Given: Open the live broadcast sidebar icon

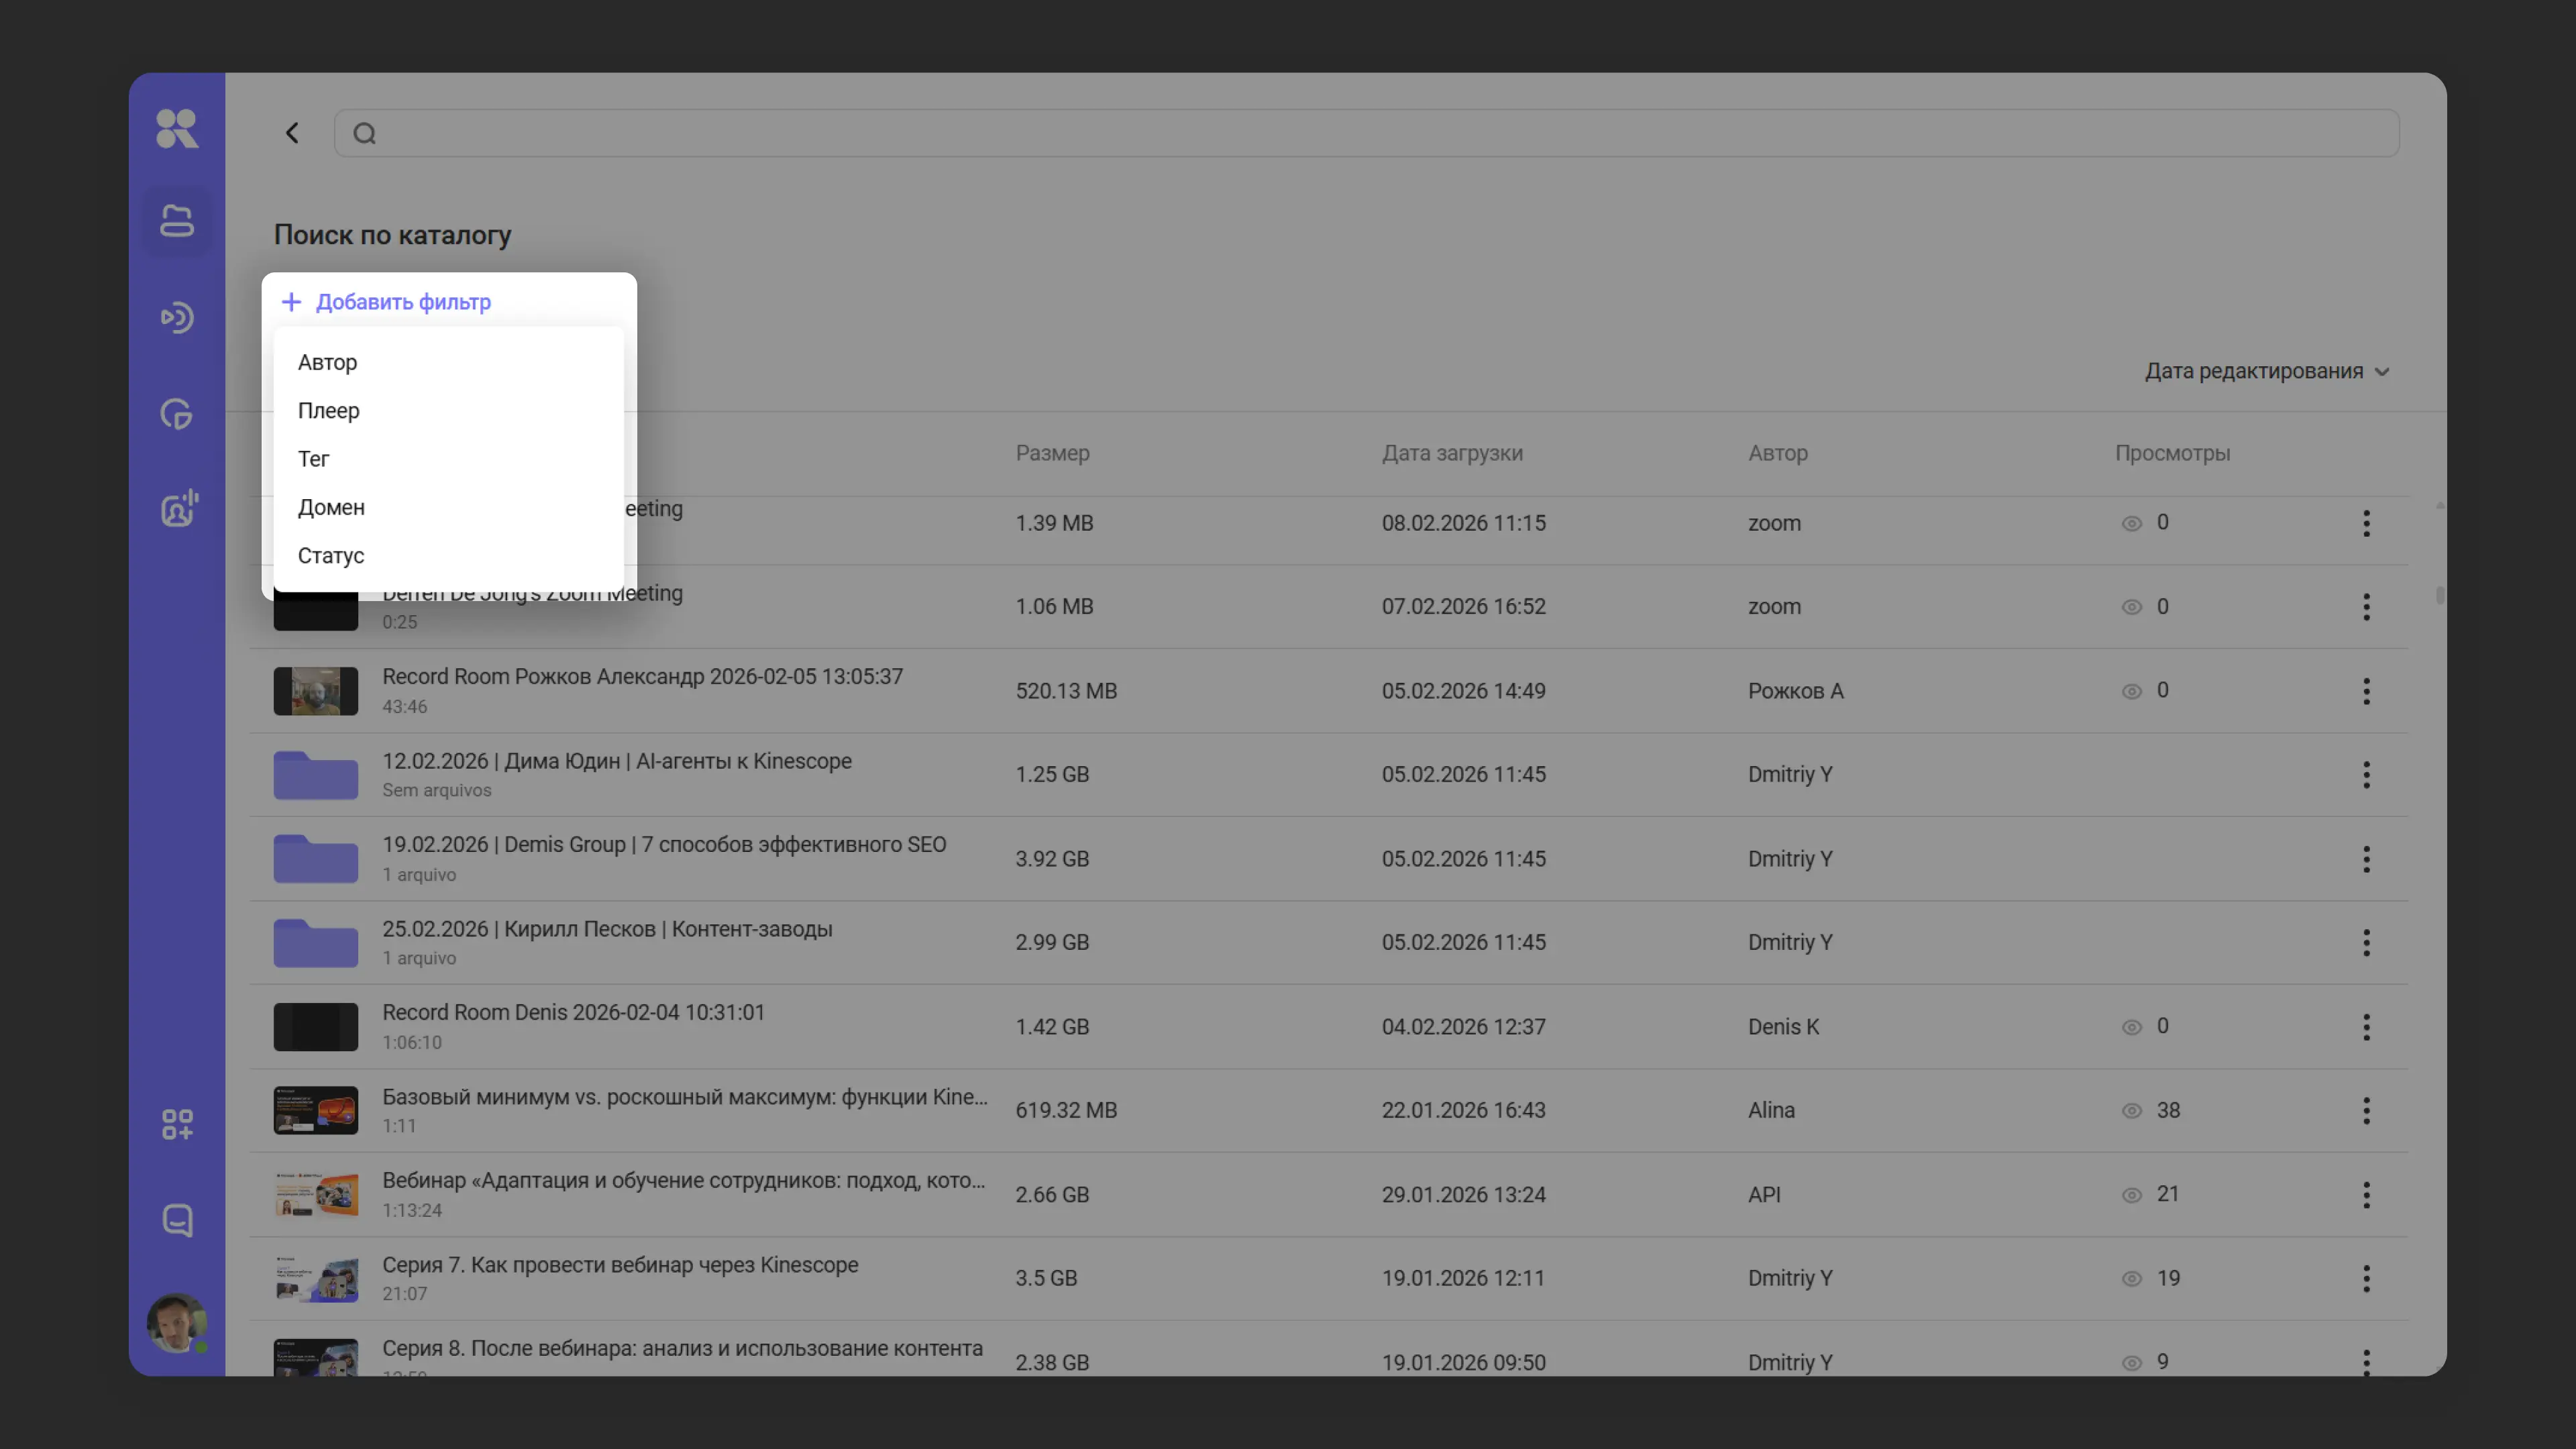Looking at the screenshot, I should tap(177, 318).
